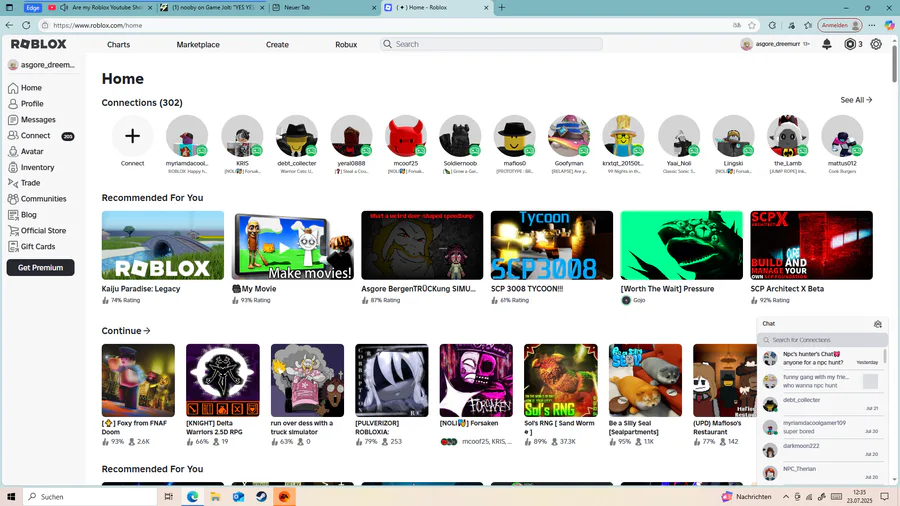Open asgore_dreem profile in the sidebar

(41, 65)
